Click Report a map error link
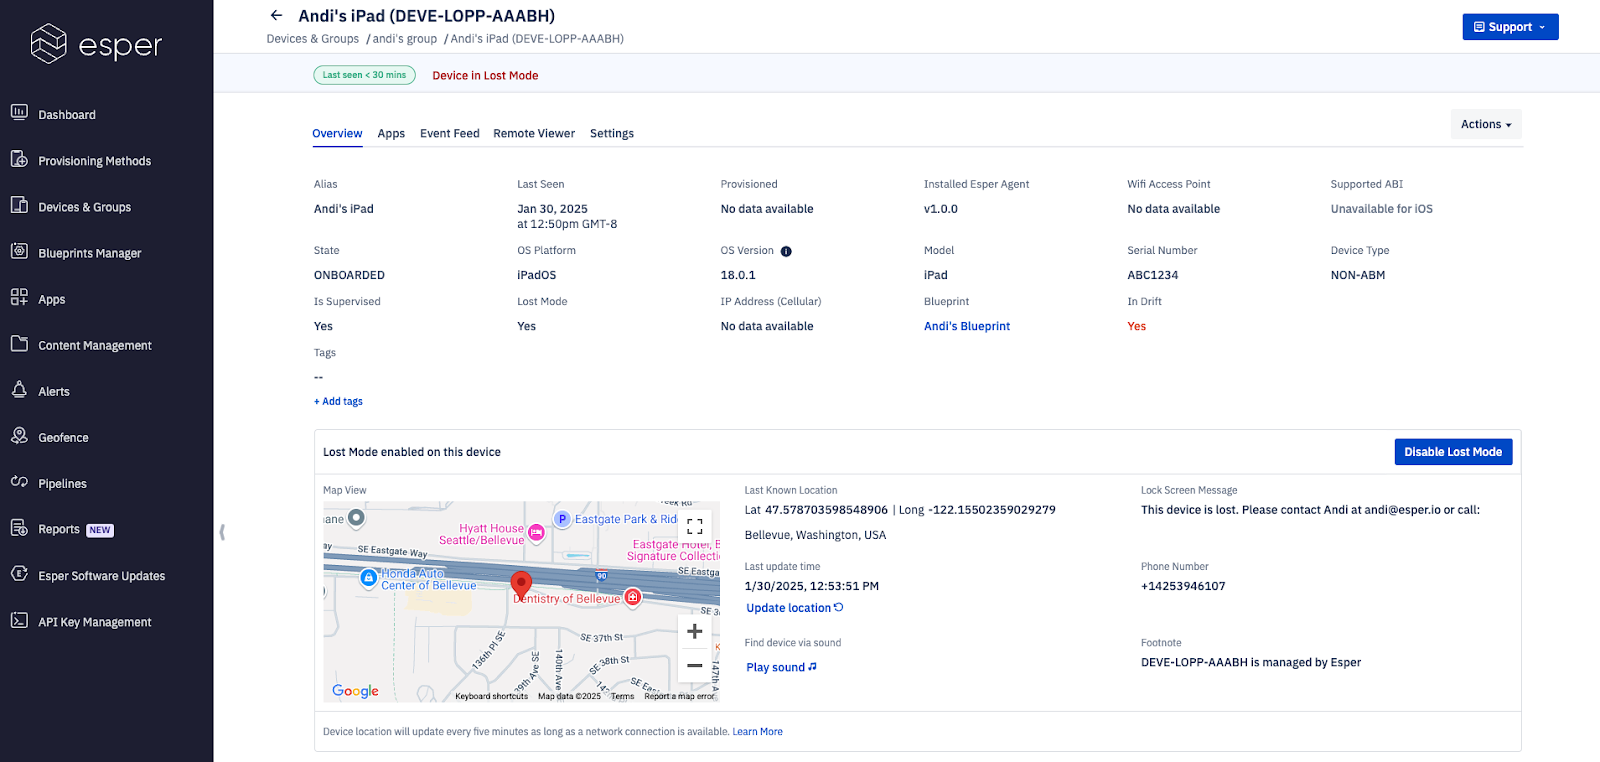The height and width of the screenshot is (762, 1600). pyautogui.click(x=680, y=696)
